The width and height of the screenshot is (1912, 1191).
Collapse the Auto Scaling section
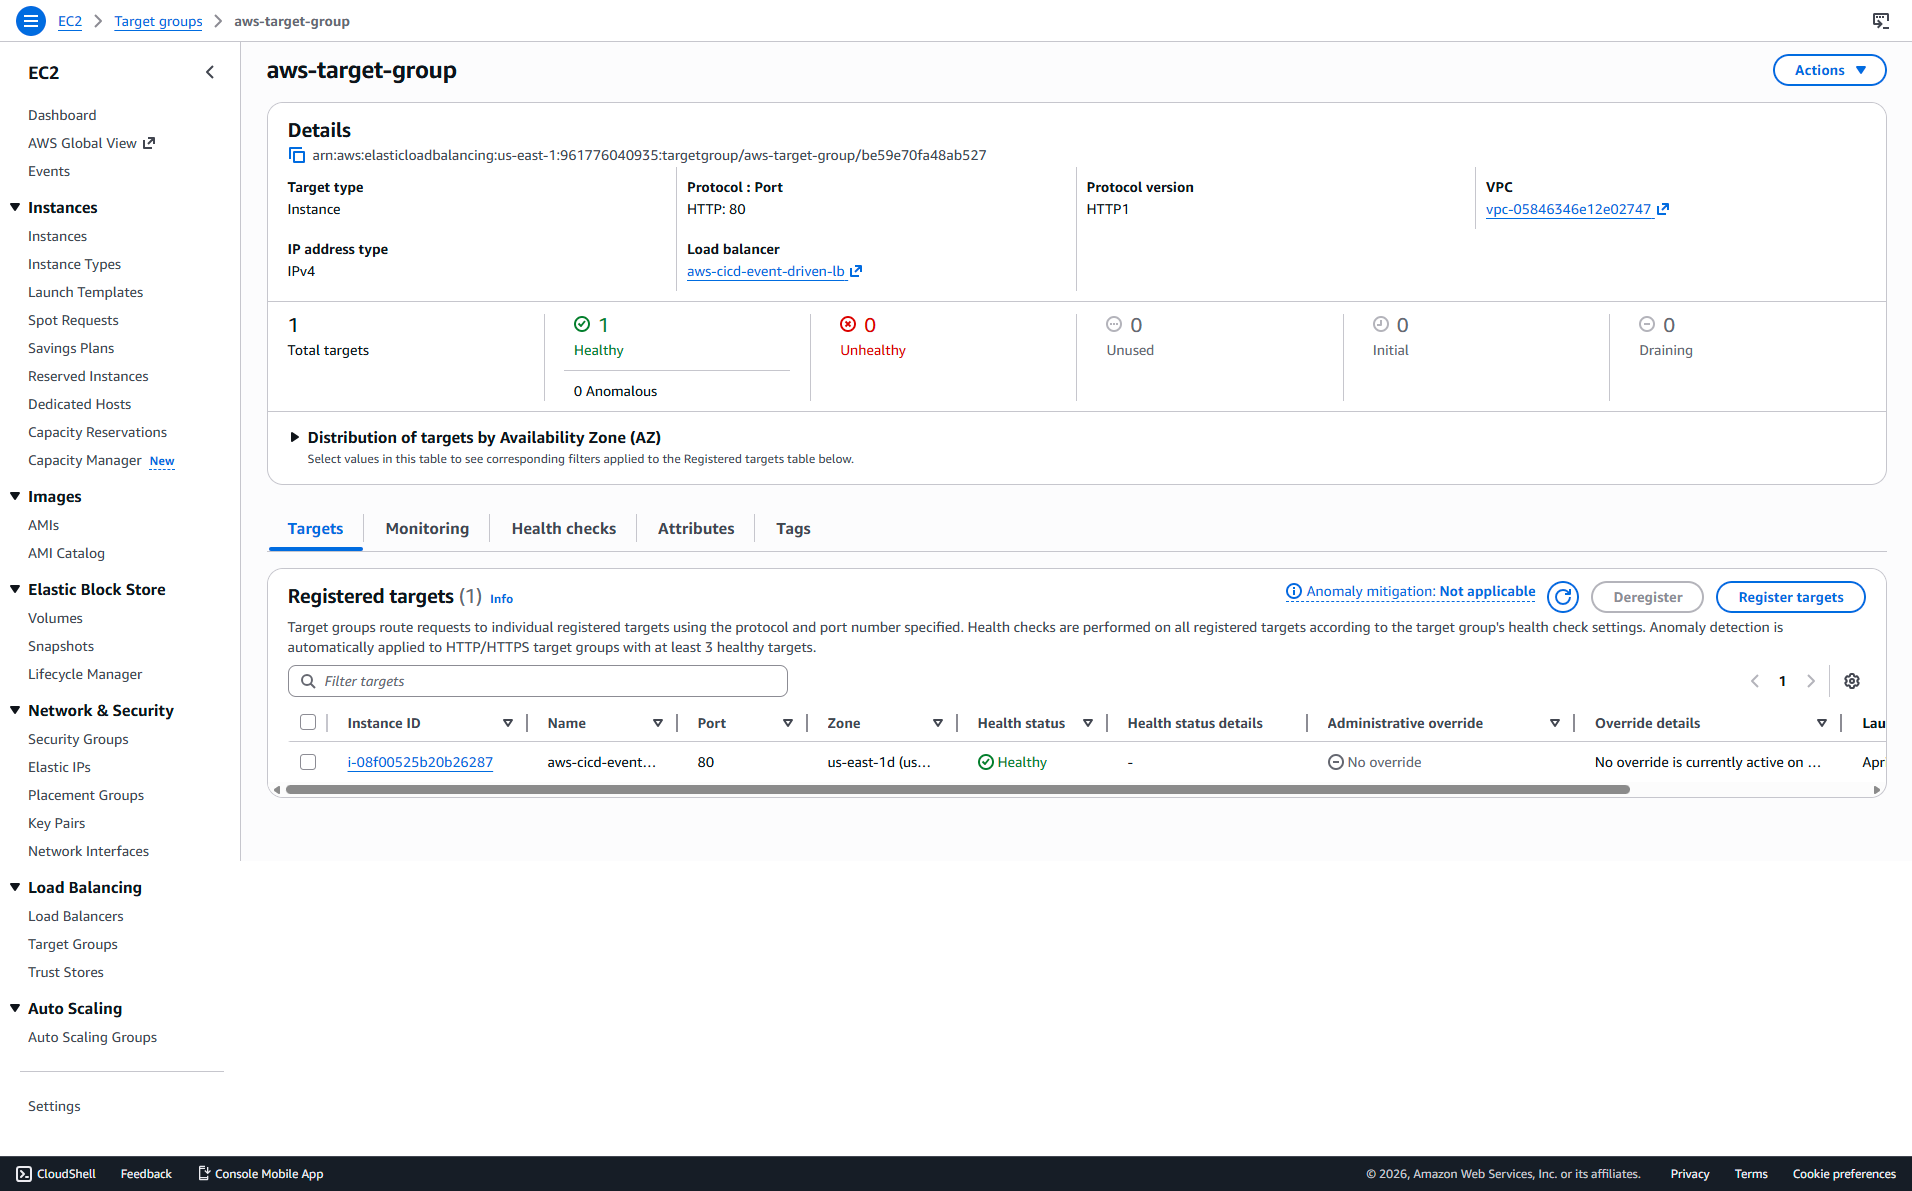point(15,1008)
